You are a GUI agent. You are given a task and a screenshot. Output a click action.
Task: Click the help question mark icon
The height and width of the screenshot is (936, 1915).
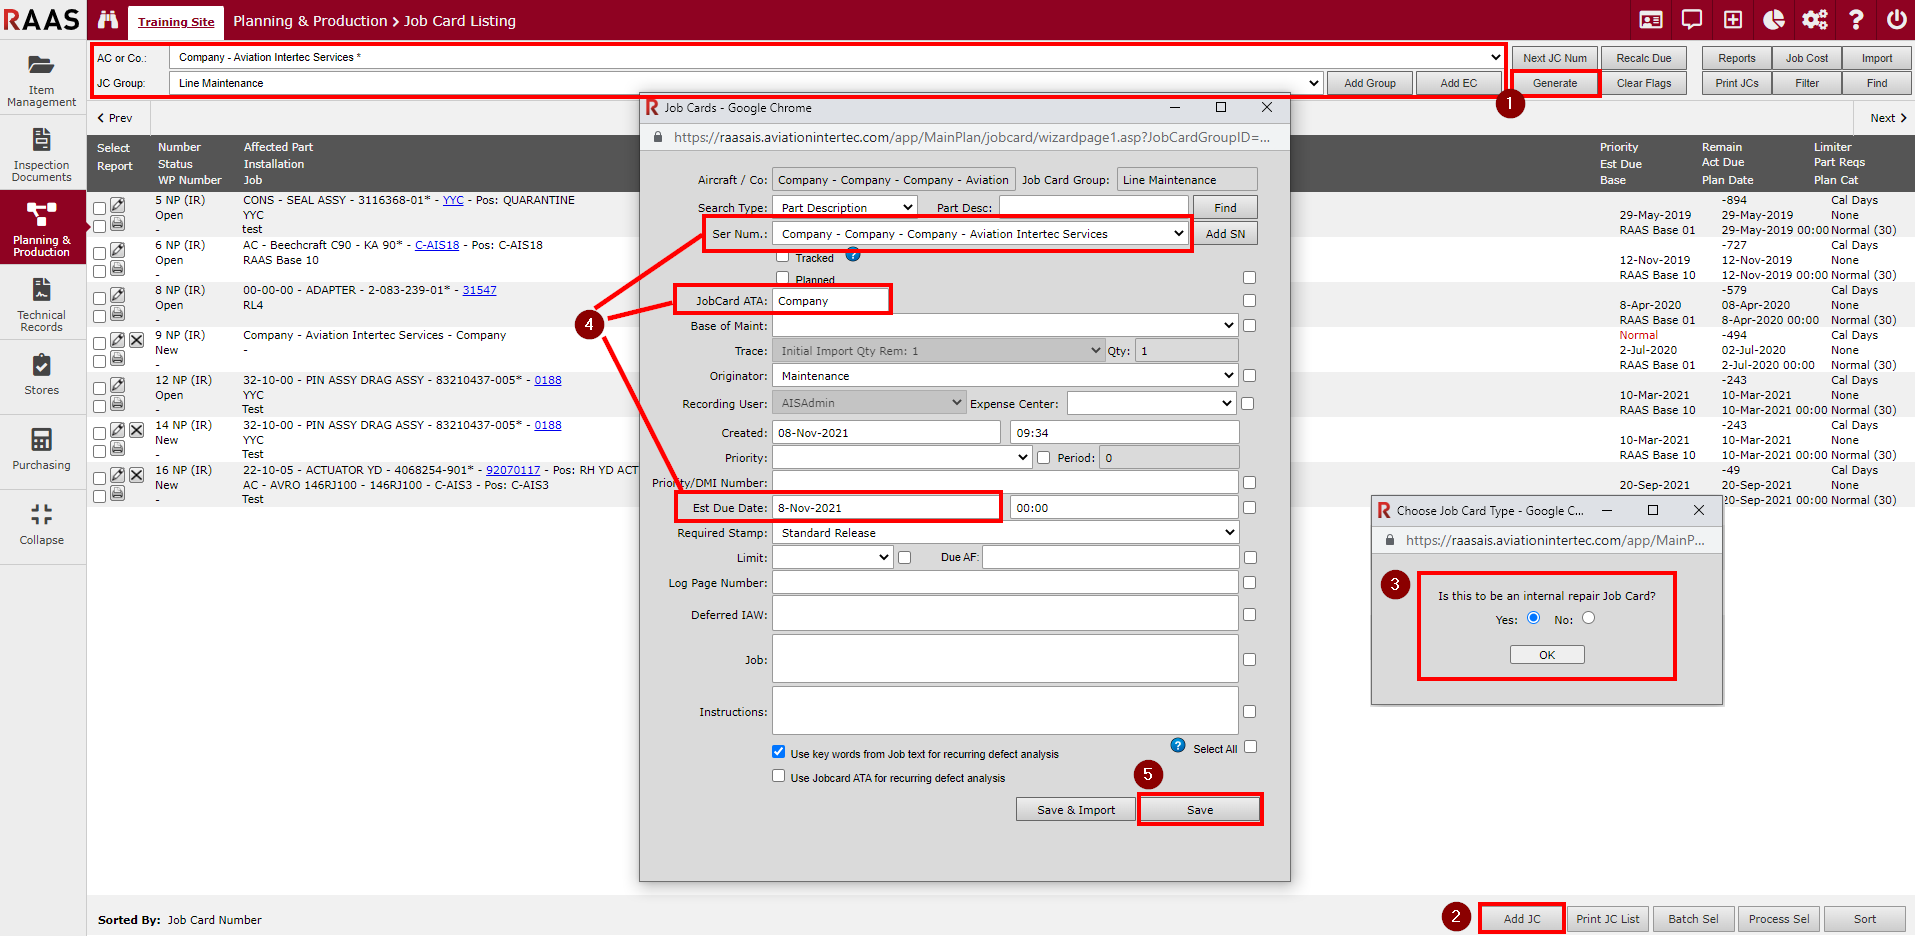(x=1856, y=20)
